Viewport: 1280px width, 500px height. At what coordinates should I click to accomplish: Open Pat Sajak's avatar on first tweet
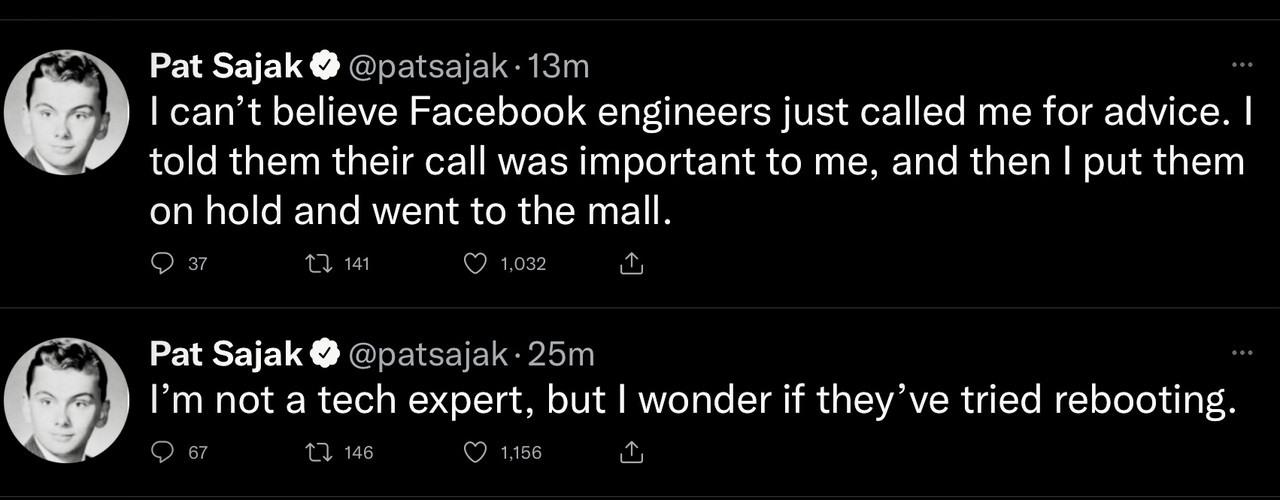point(66,112)
